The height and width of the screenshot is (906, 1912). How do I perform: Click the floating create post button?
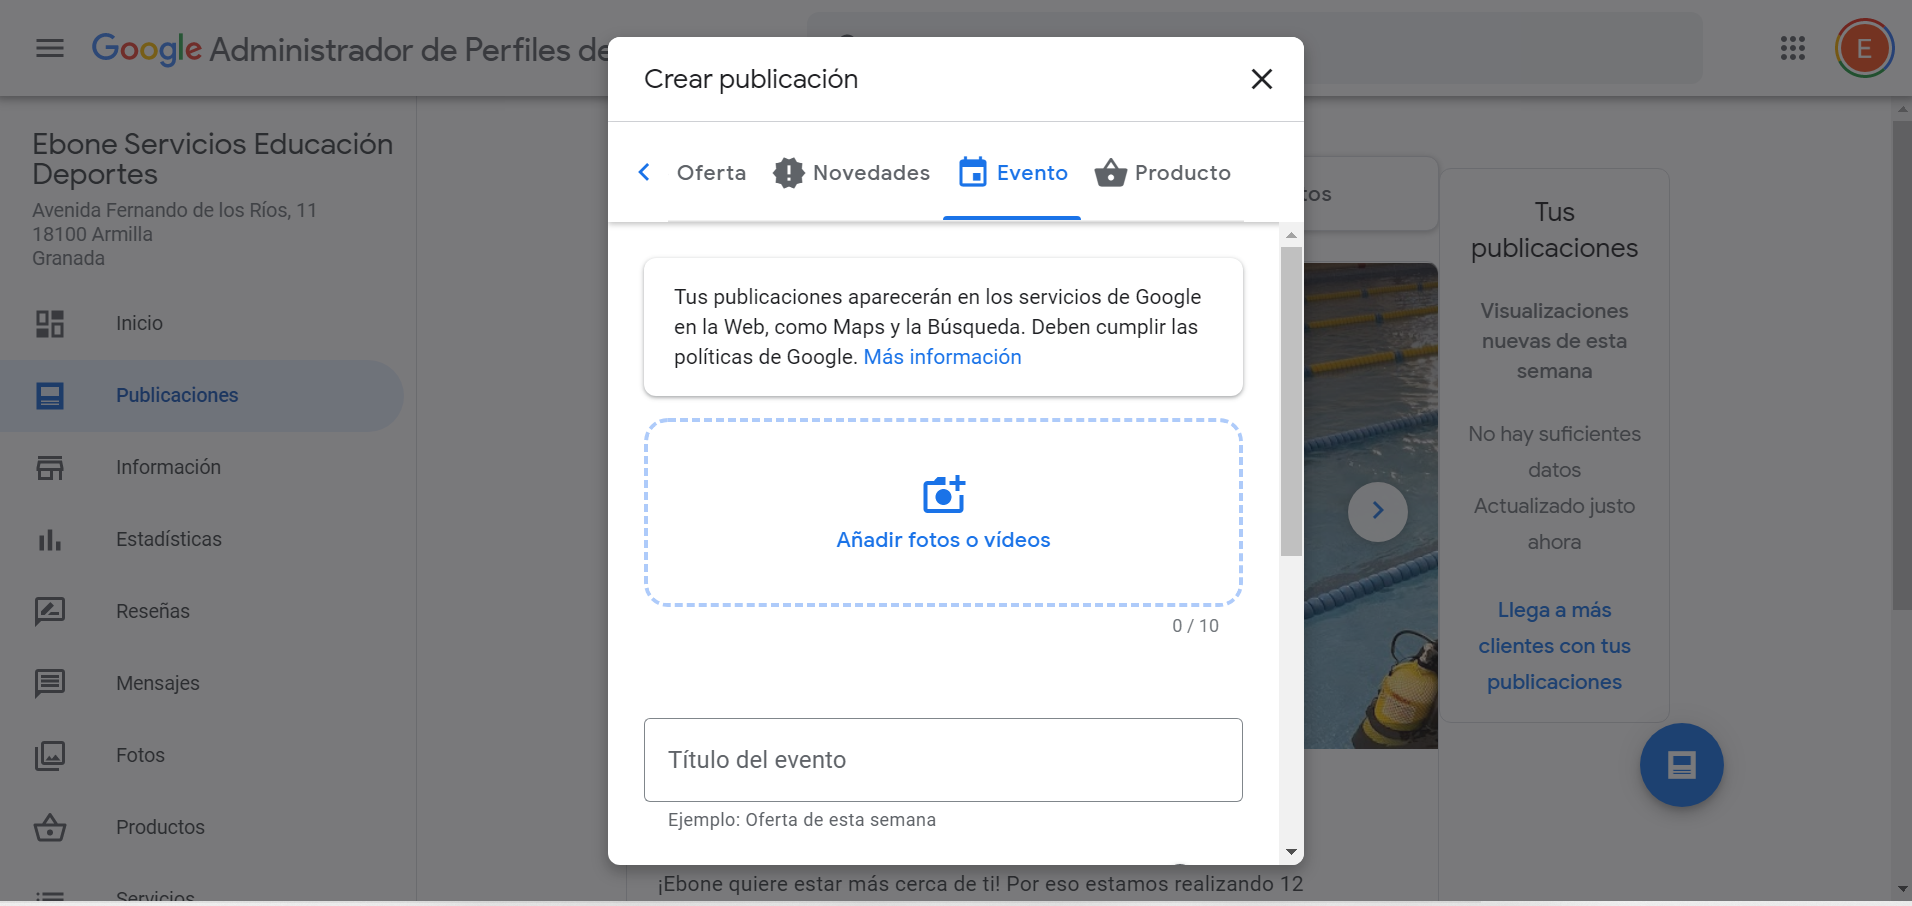click(x=1681, y=765)
